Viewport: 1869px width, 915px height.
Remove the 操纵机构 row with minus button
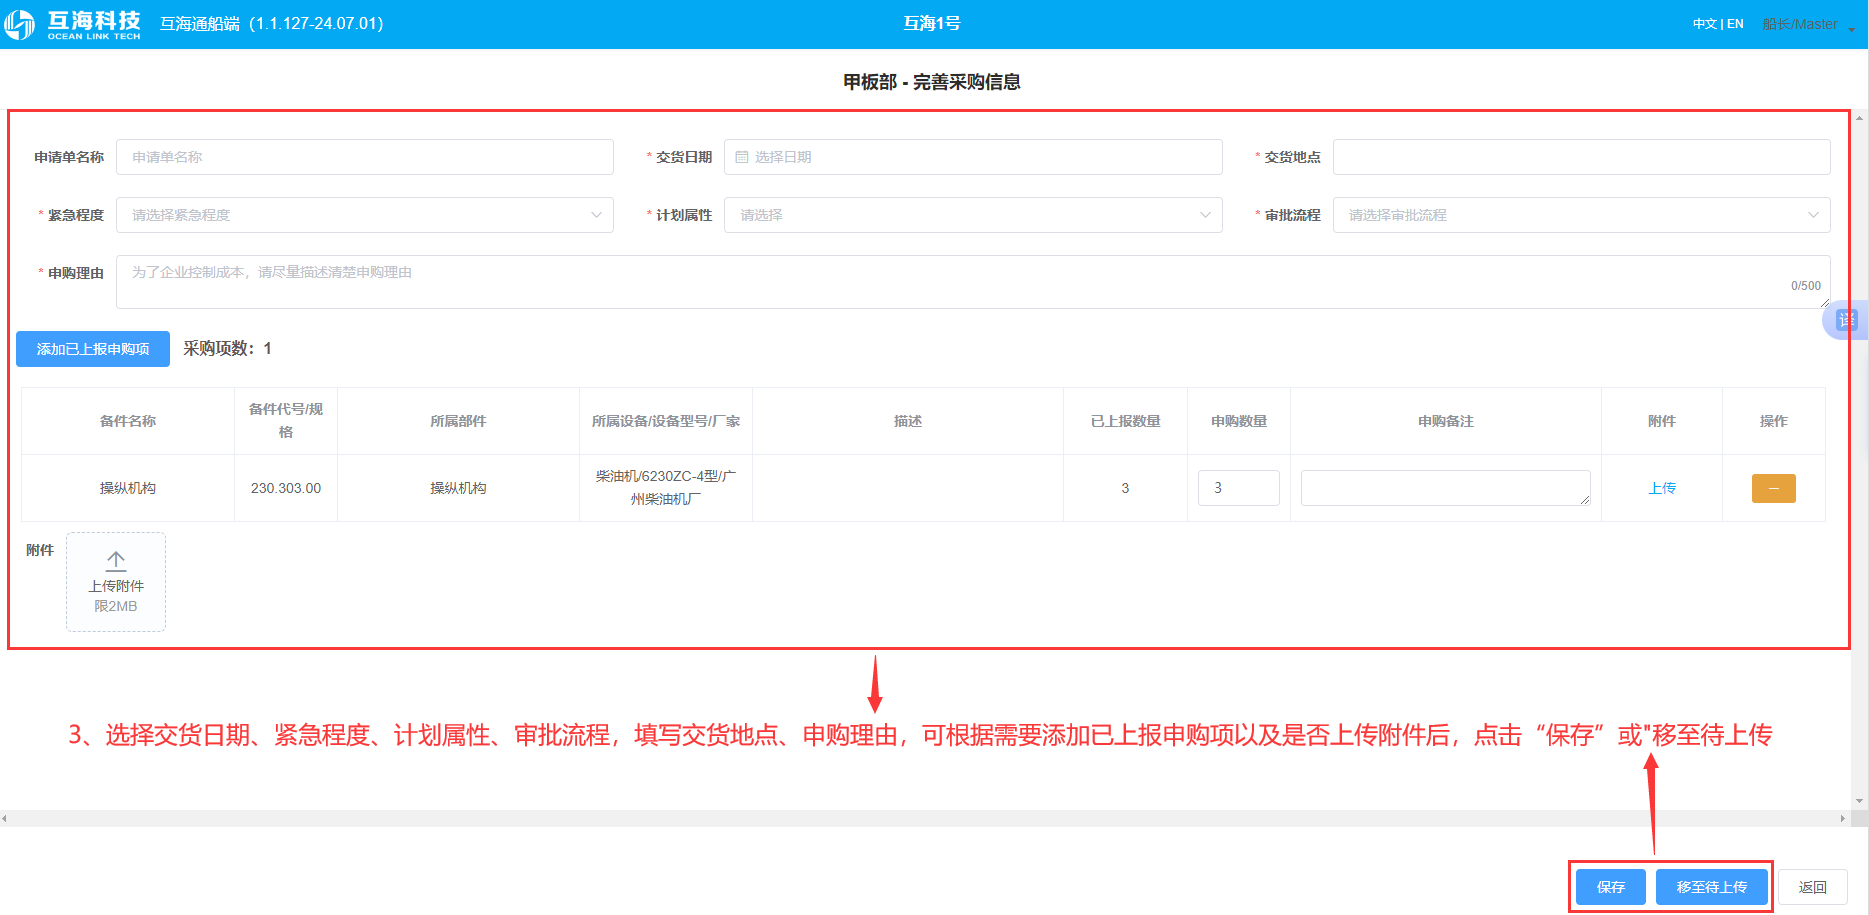click(x=1773, y=488)
